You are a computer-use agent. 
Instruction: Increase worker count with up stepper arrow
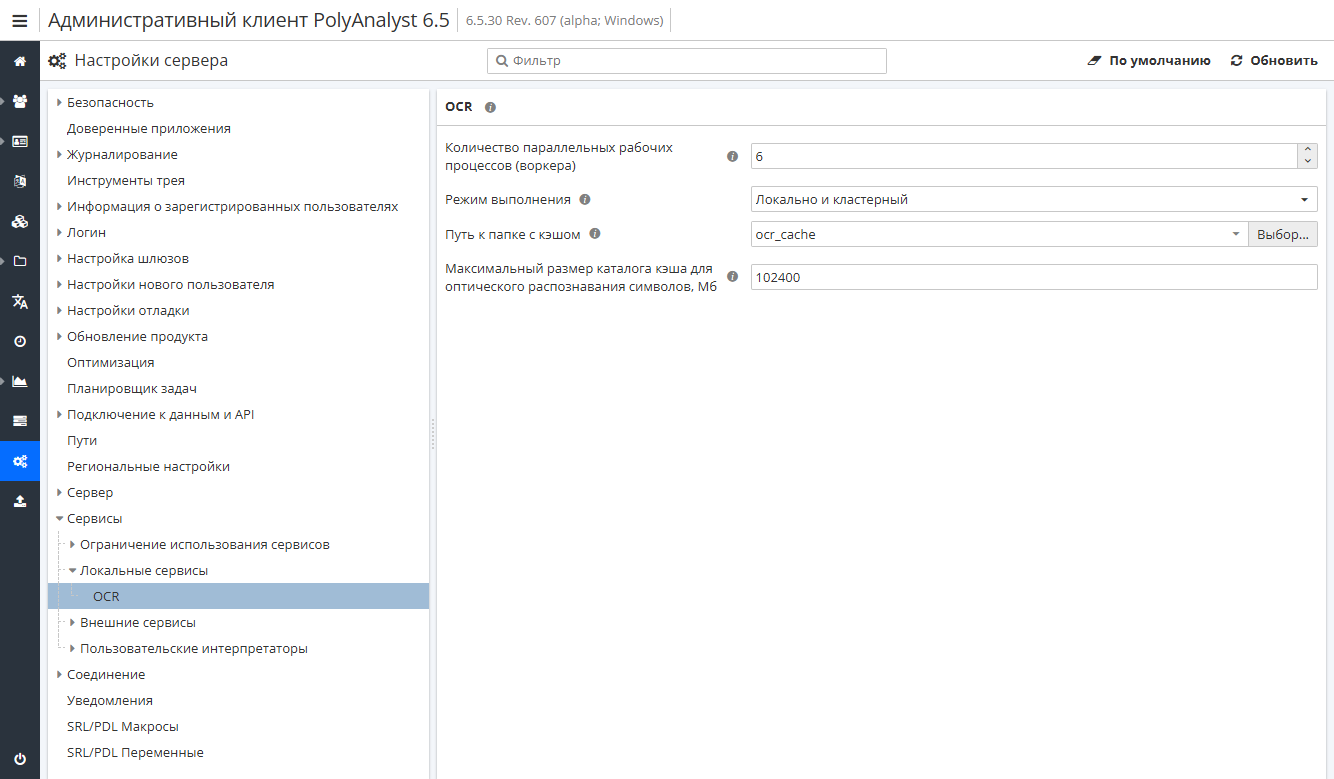[1308, 150]
